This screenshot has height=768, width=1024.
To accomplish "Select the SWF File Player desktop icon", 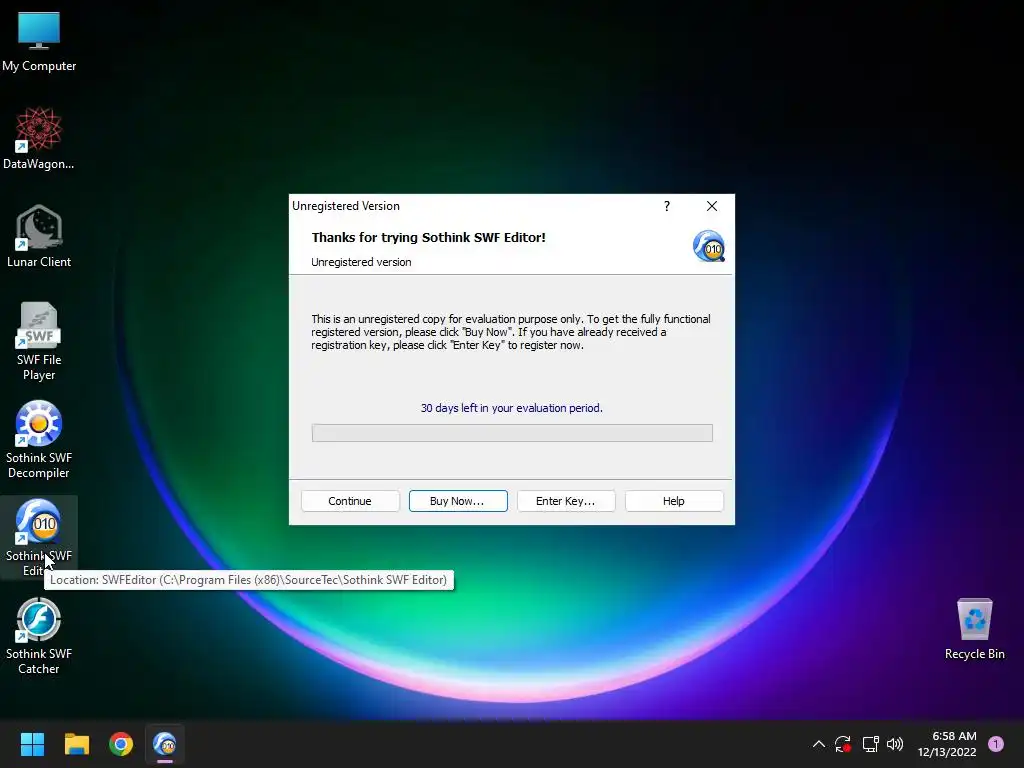I will point(39,342).
